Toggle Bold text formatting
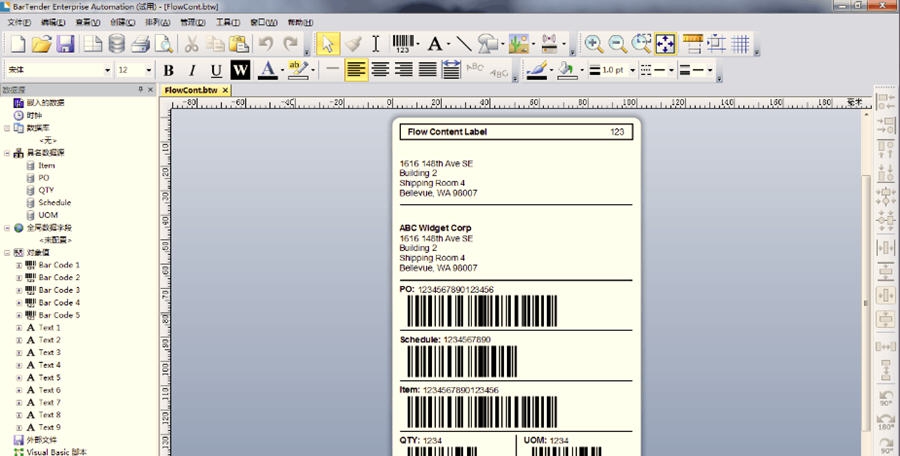 tap(168, 70)
